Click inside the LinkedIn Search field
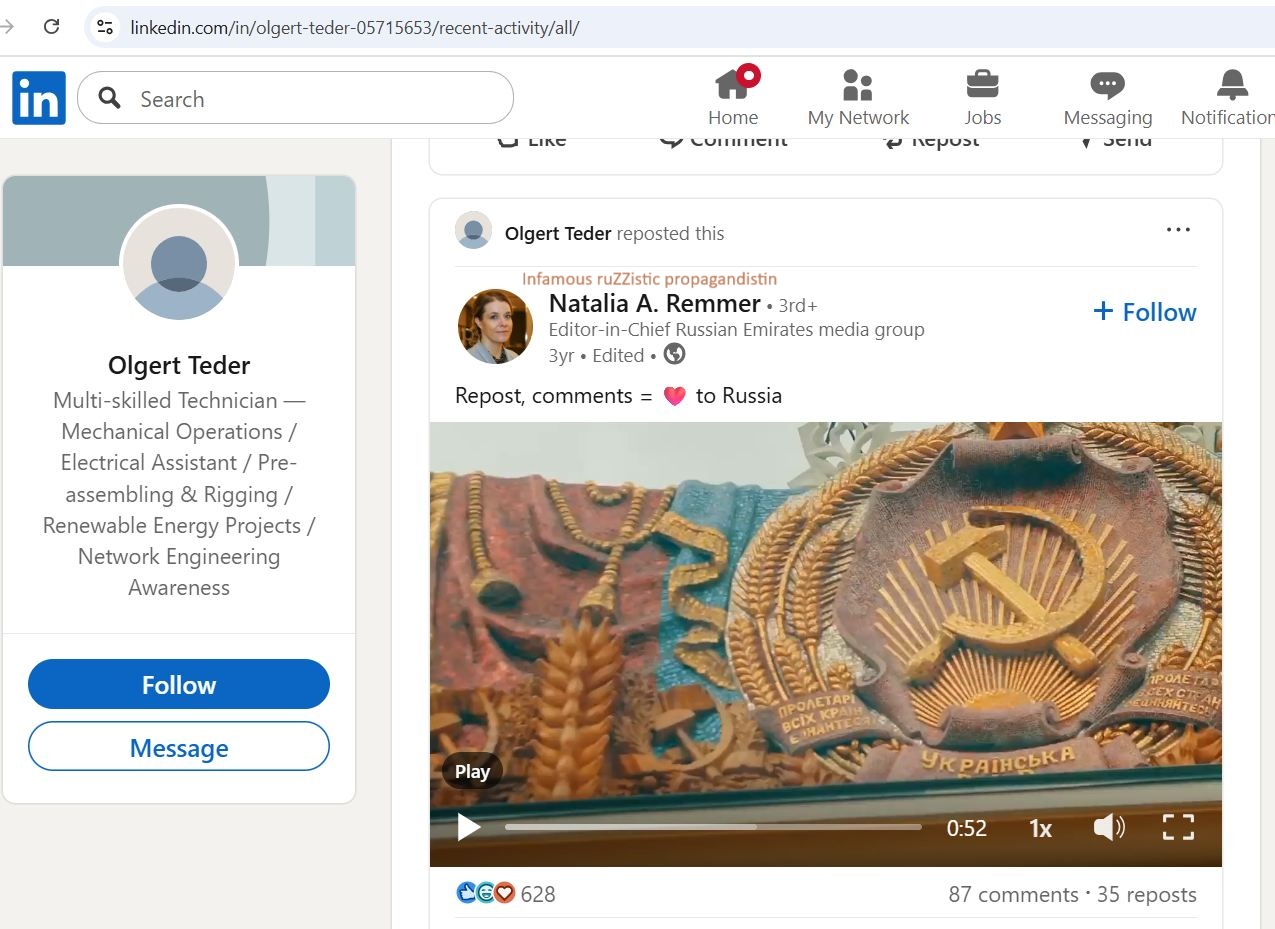Viewport: 1275px width, 929px height. pyautogui.click(x=295, y=98)
